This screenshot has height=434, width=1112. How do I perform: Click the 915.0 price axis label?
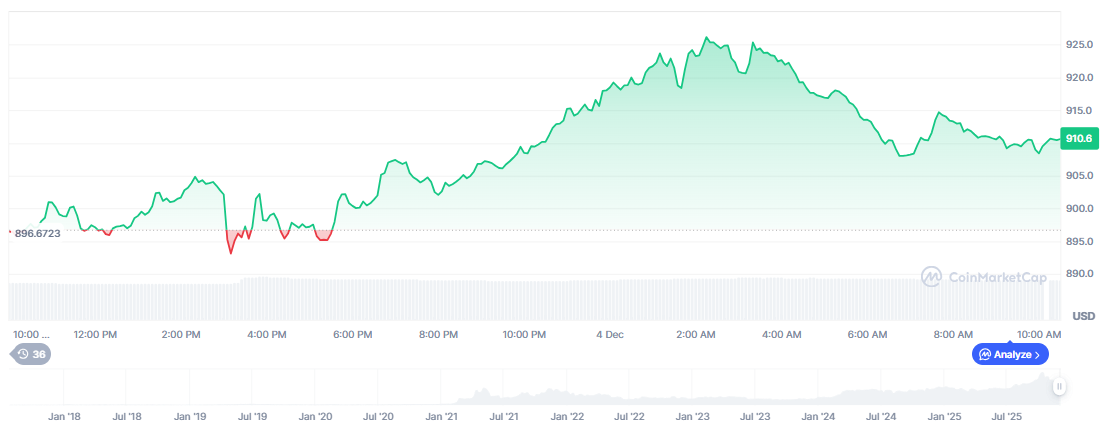1078,111
